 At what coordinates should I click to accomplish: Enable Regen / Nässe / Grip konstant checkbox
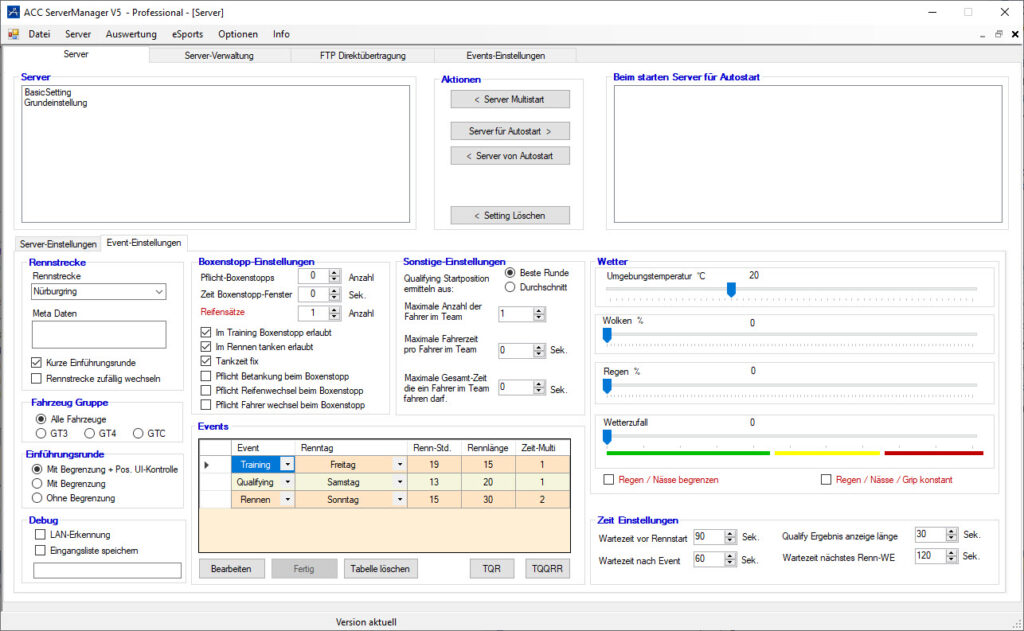point(826,479)
